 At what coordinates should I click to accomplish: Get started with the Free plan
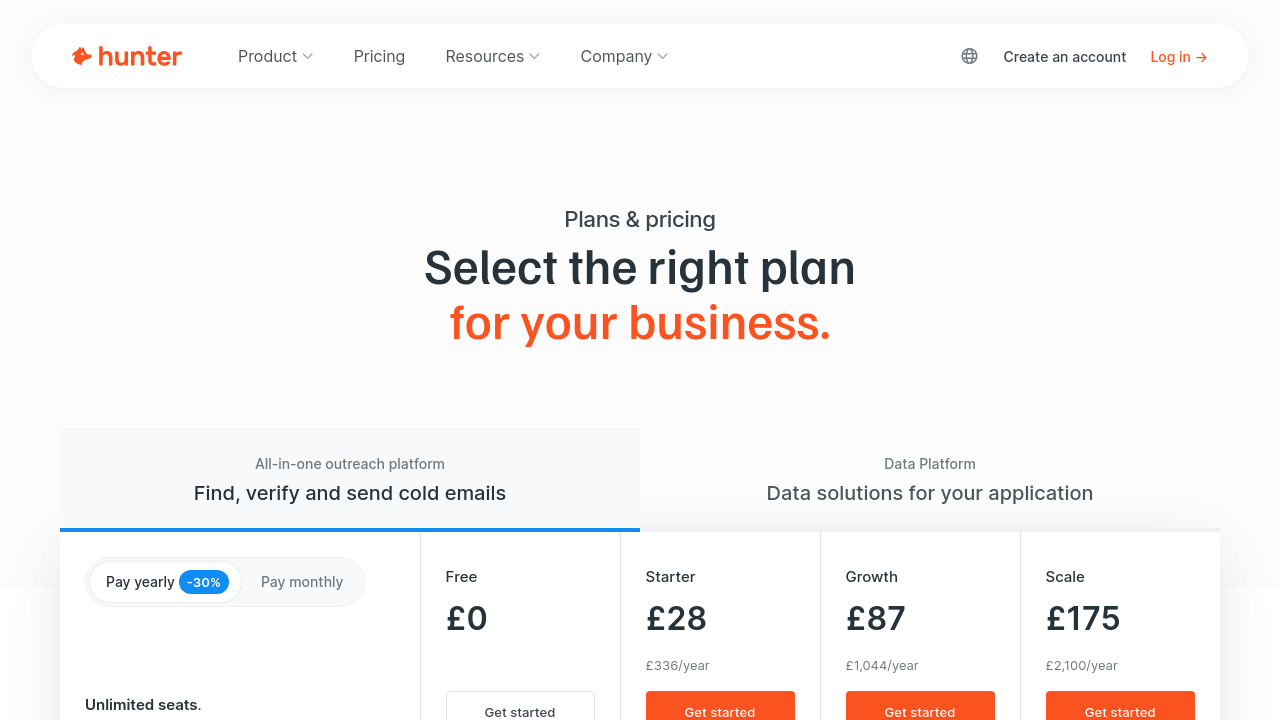point(520,709)
